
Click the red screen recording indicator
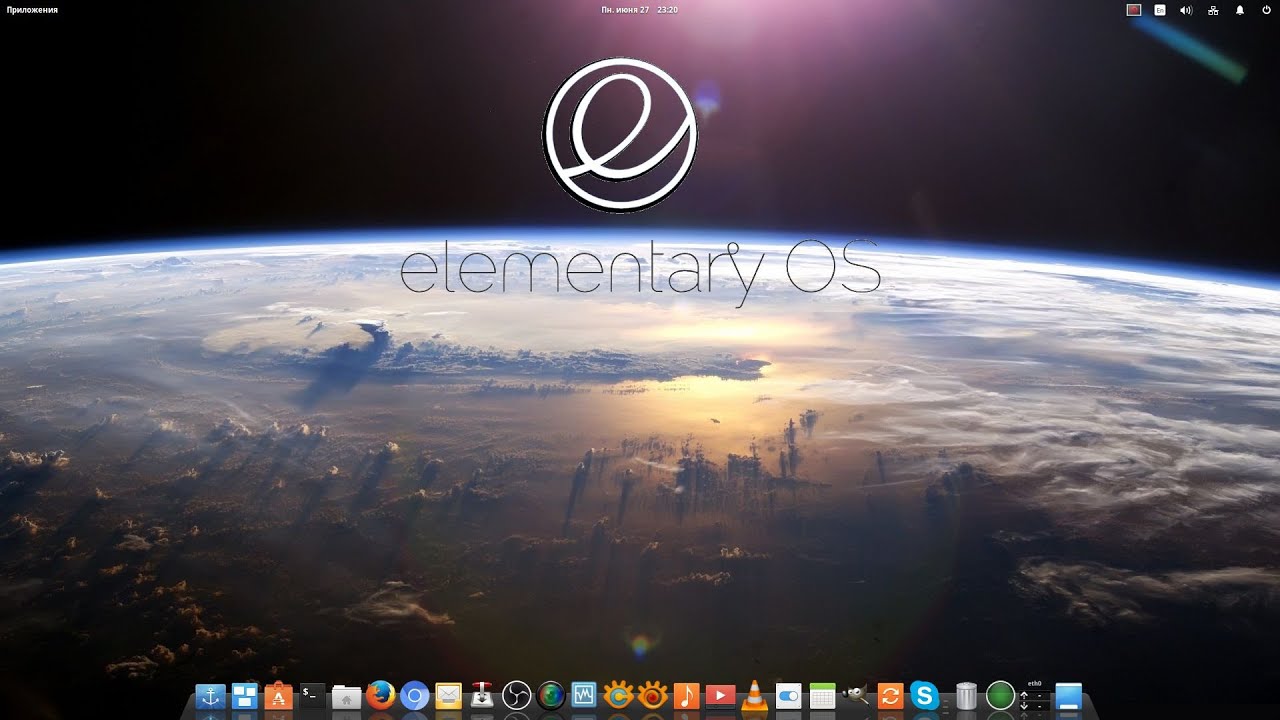(1134, 10)
